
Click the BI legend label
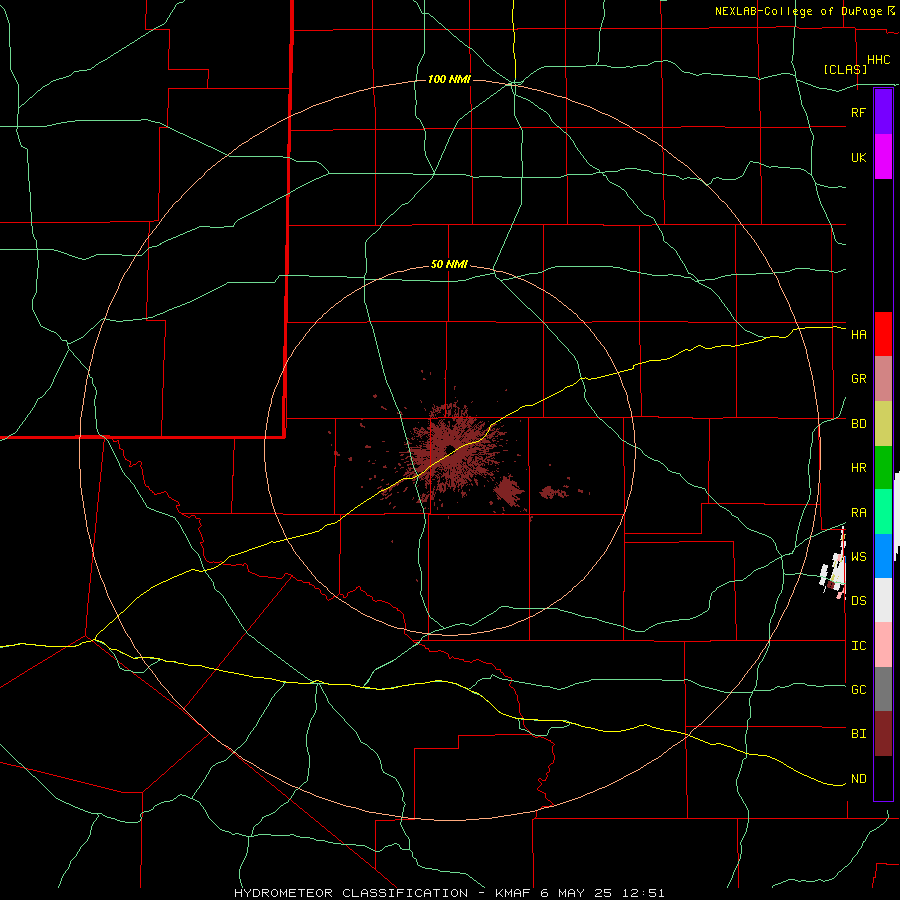tap(858, 734)
